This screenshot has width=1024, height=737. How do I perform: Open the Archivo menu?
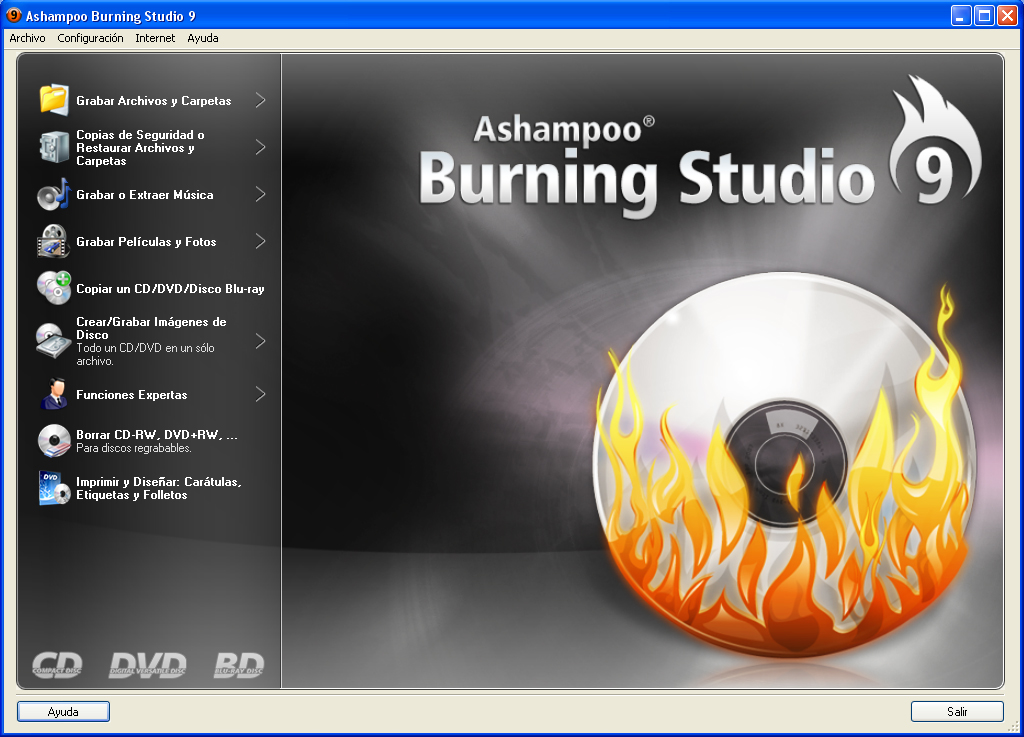[27, 38]
